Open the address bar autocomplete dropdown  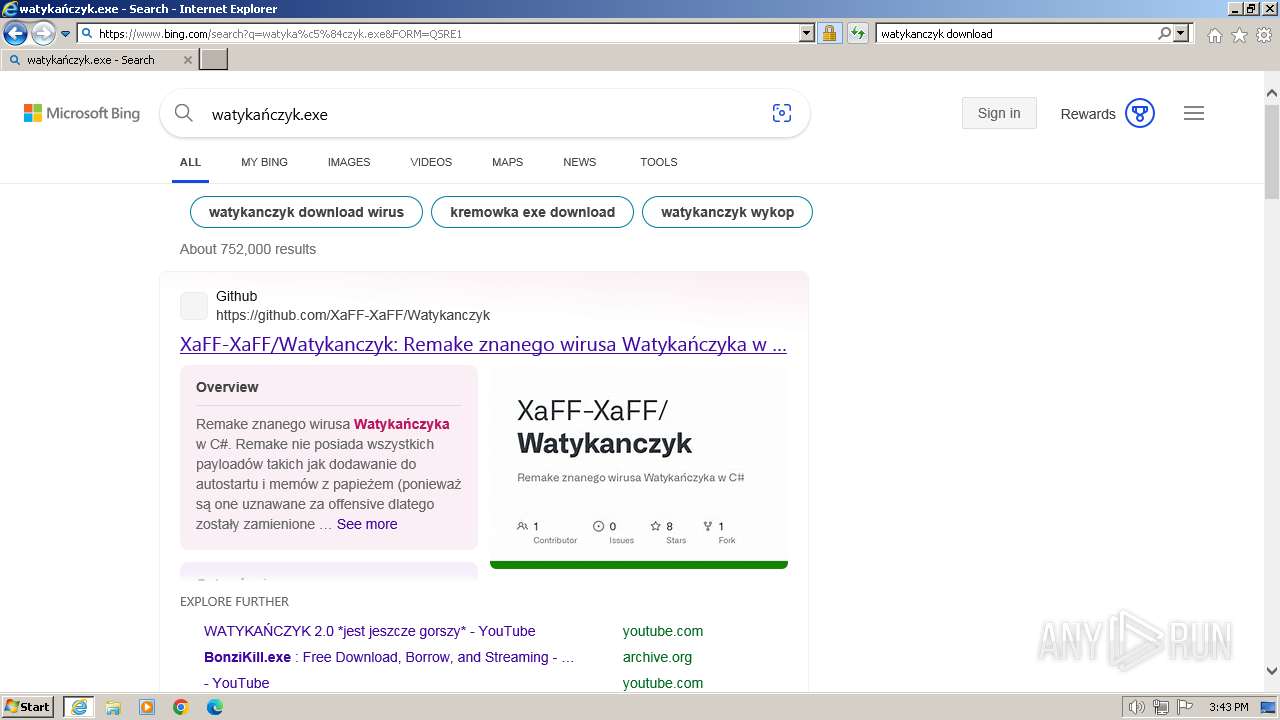tap(807, 33)
